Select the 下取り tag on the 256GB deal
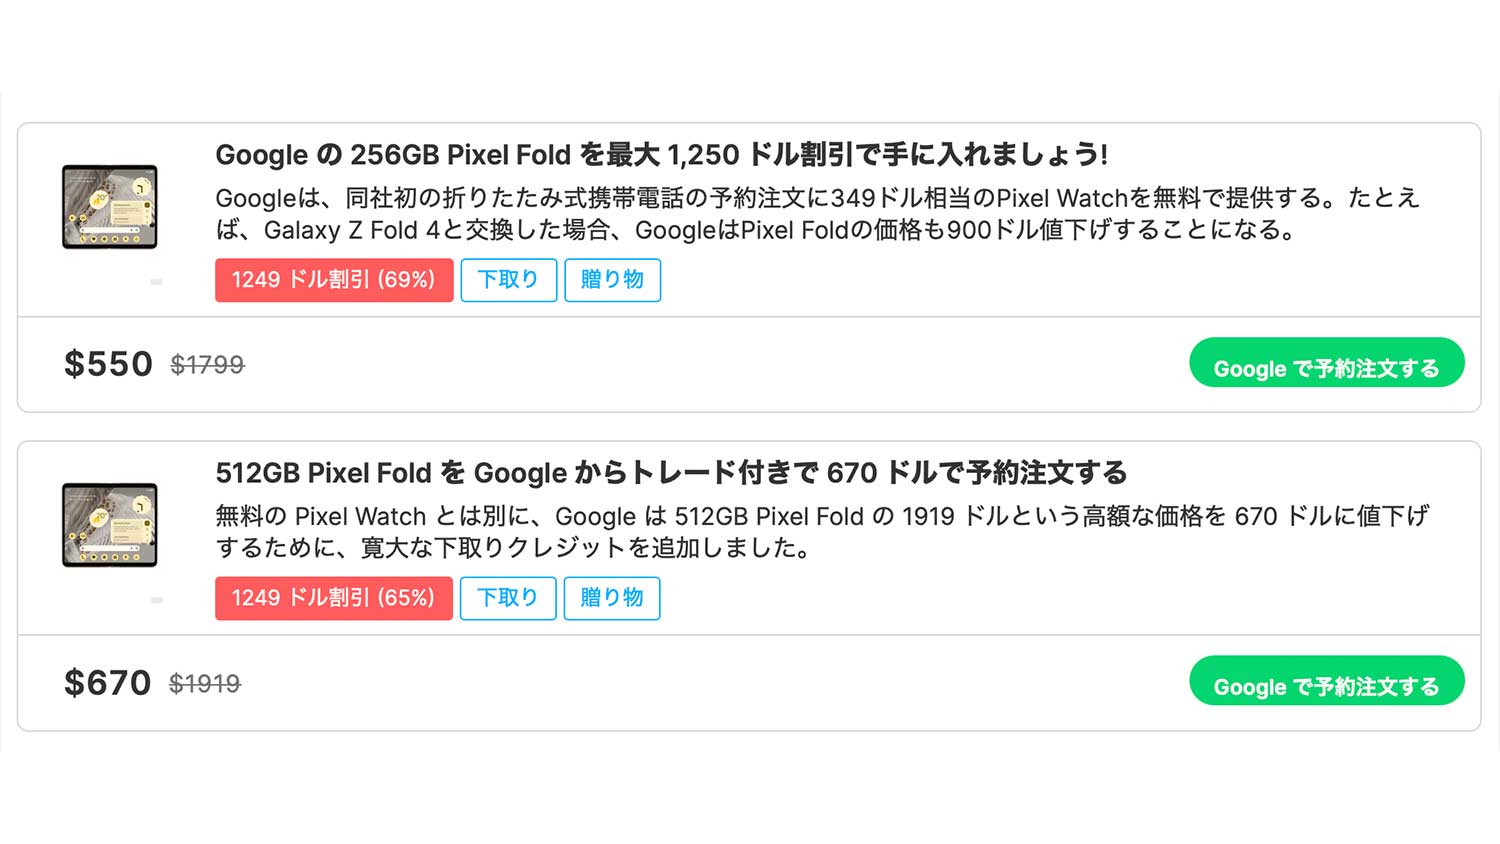Image resolution: width=1500 pixels, height=844 pixels. 508,280
